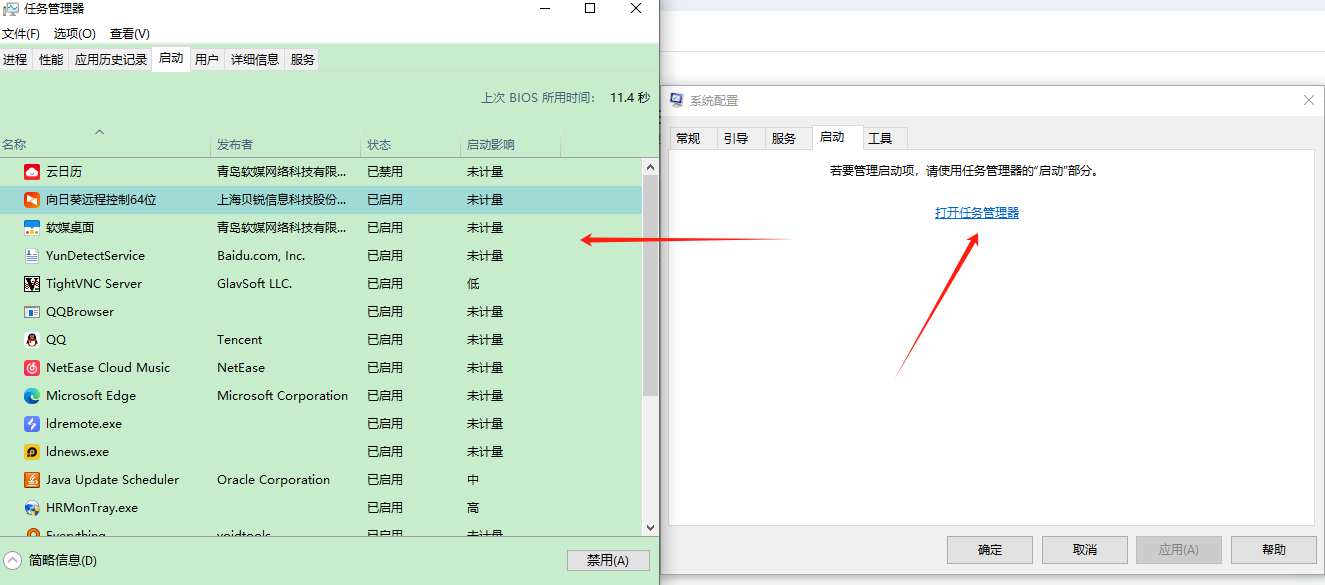Image resolution: width=1325 pixels, height=585 pixels.
Task: Sort by the 发布者 column header
Action: click(285, 144)
